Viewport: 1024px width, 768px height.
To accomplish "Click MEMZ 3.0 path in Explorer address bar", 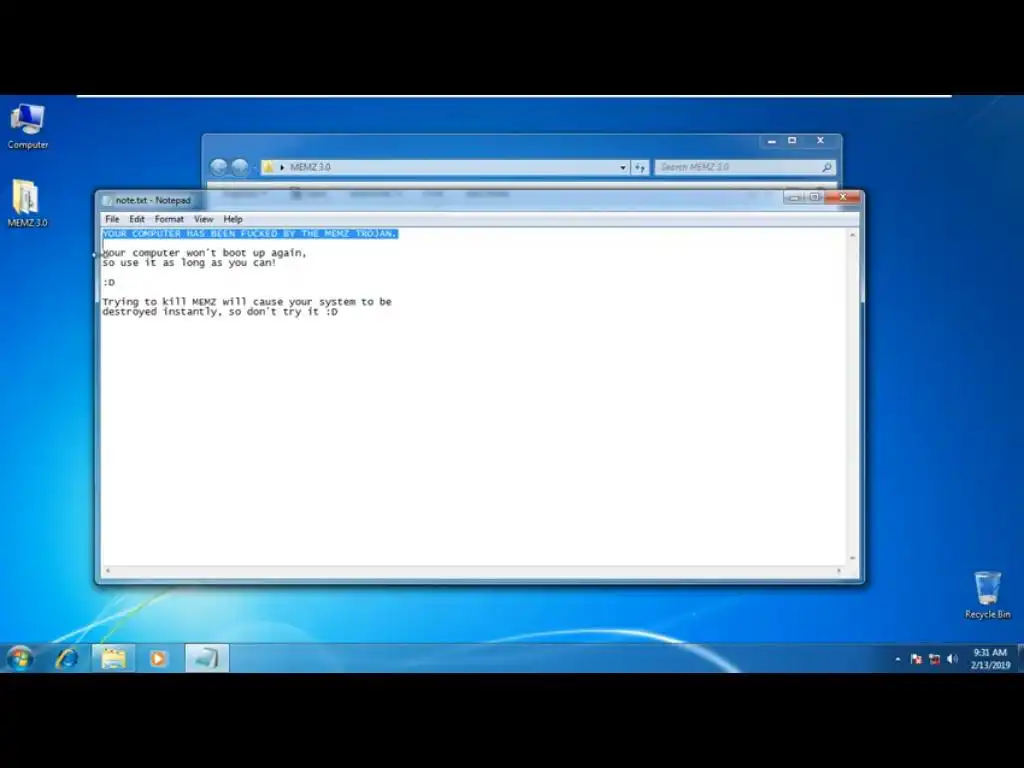I will 310,167.
